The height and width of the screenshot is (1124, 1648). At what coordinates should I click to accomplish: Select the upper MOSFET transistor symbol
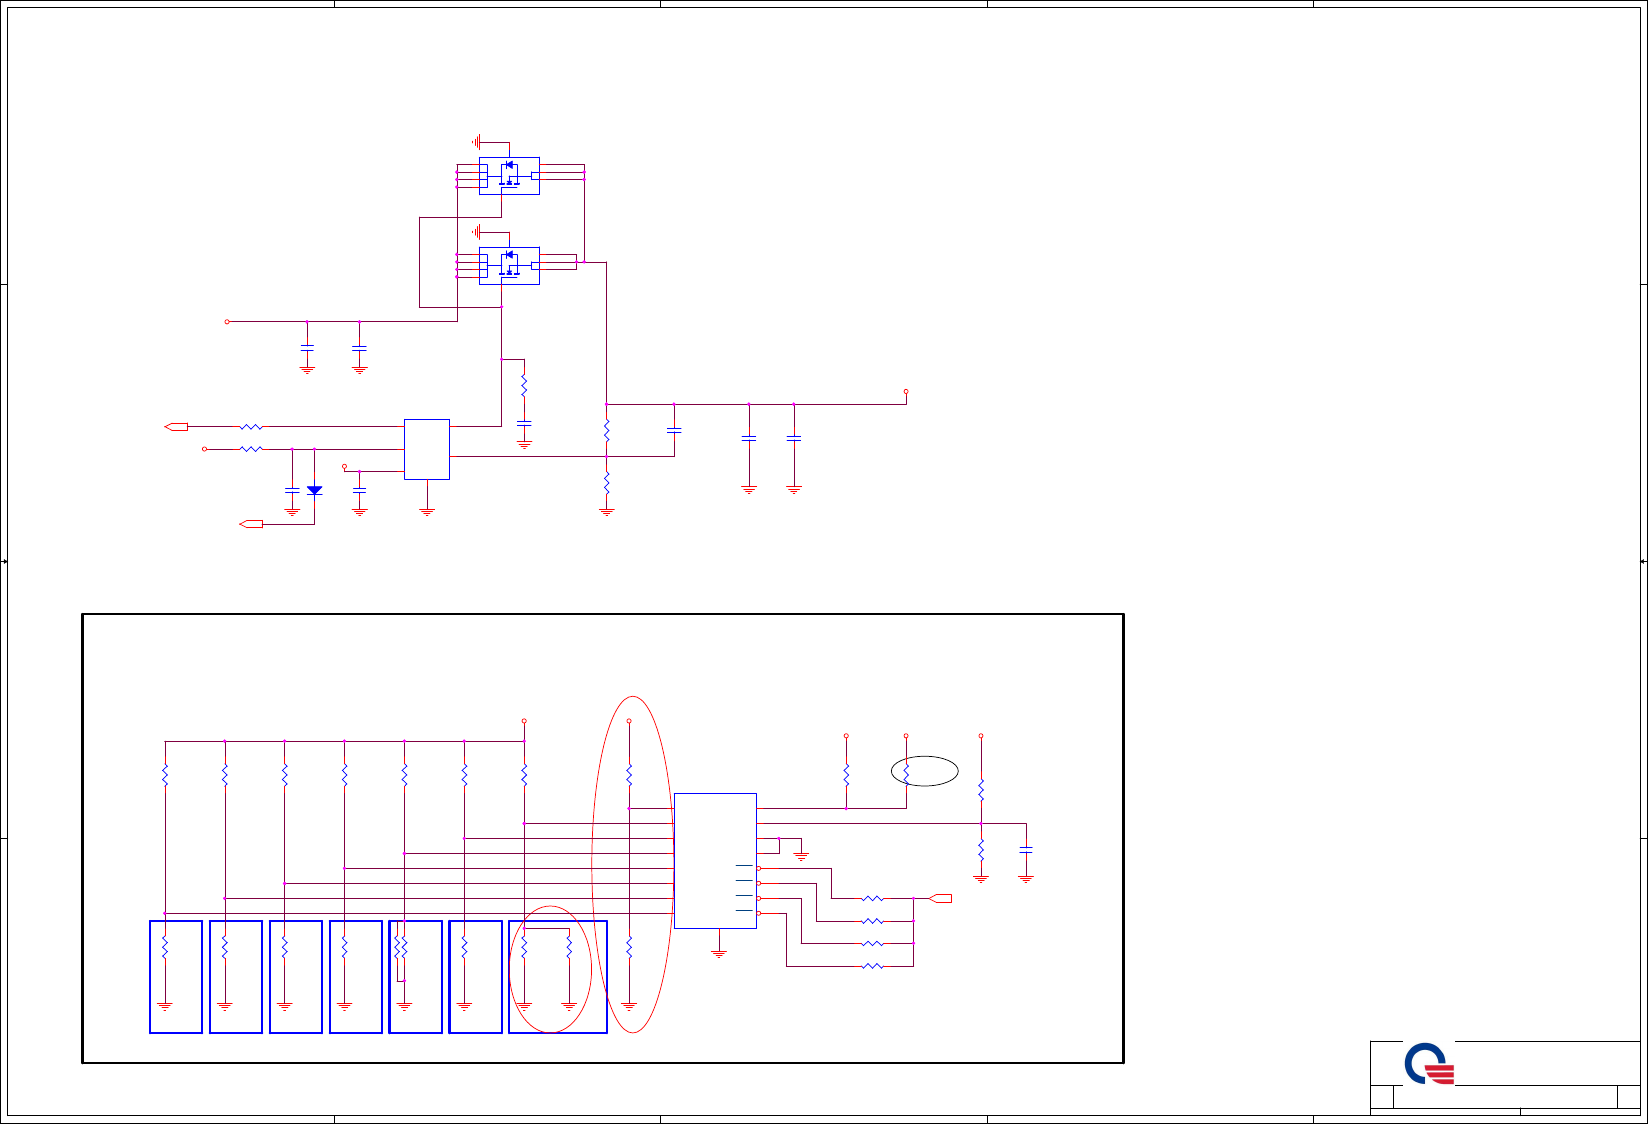pos(509,176)
